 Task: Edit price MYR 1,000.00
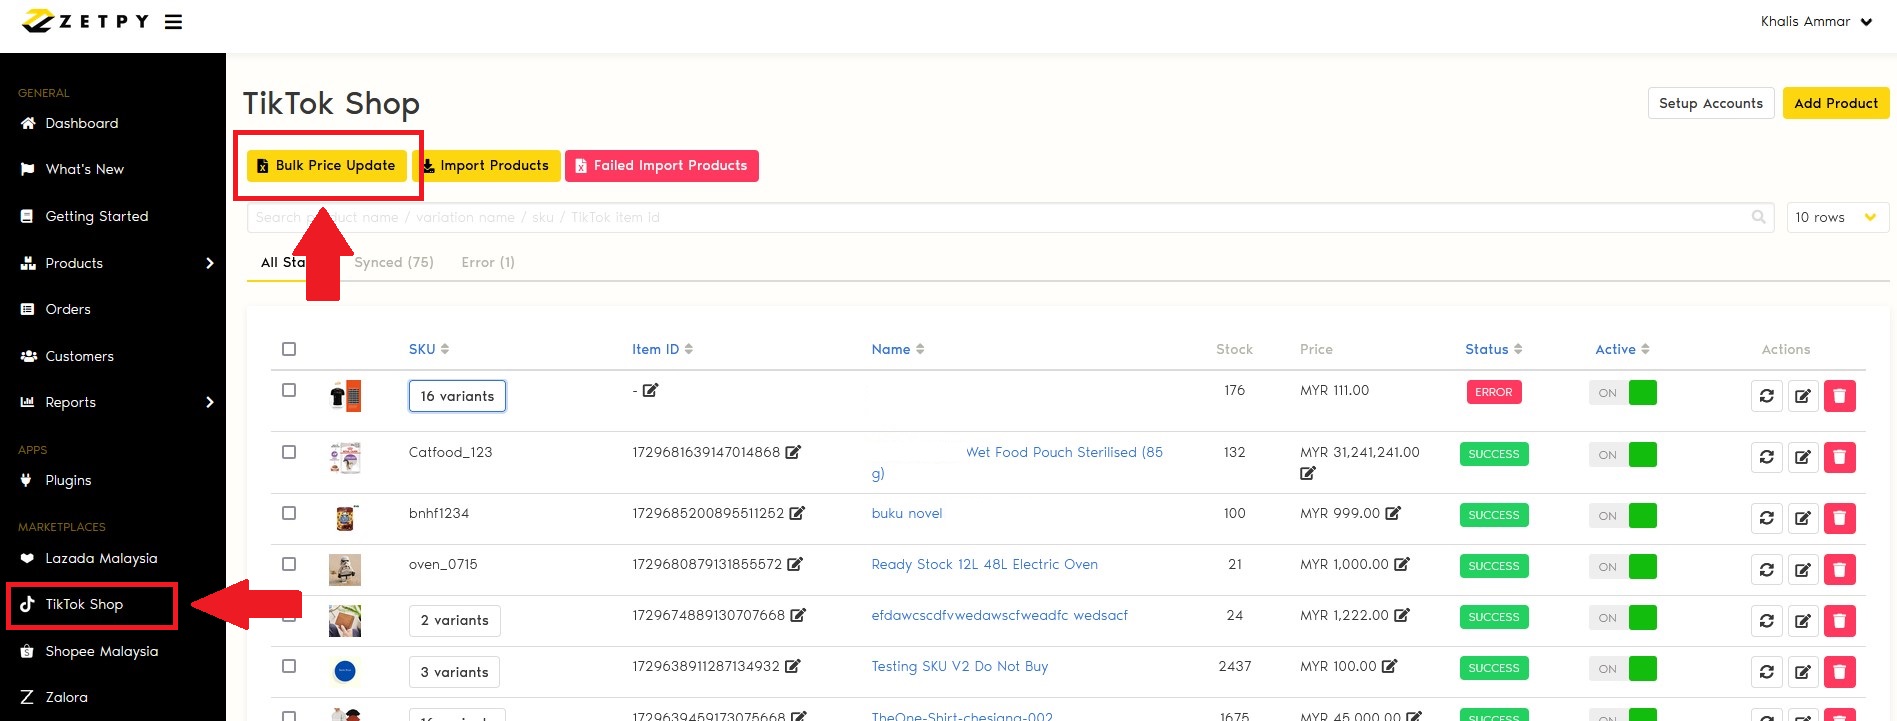tap(1402, 564)
